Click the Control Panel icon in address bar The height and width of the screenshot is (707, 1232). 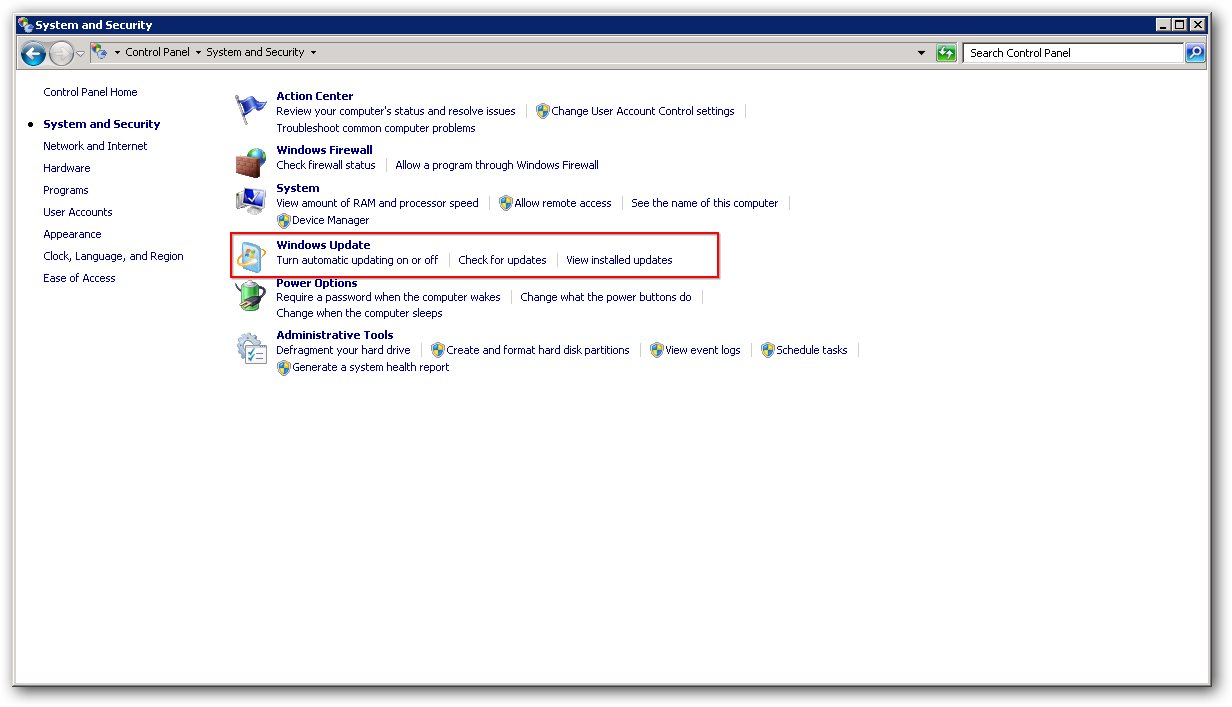click(99, 52)
